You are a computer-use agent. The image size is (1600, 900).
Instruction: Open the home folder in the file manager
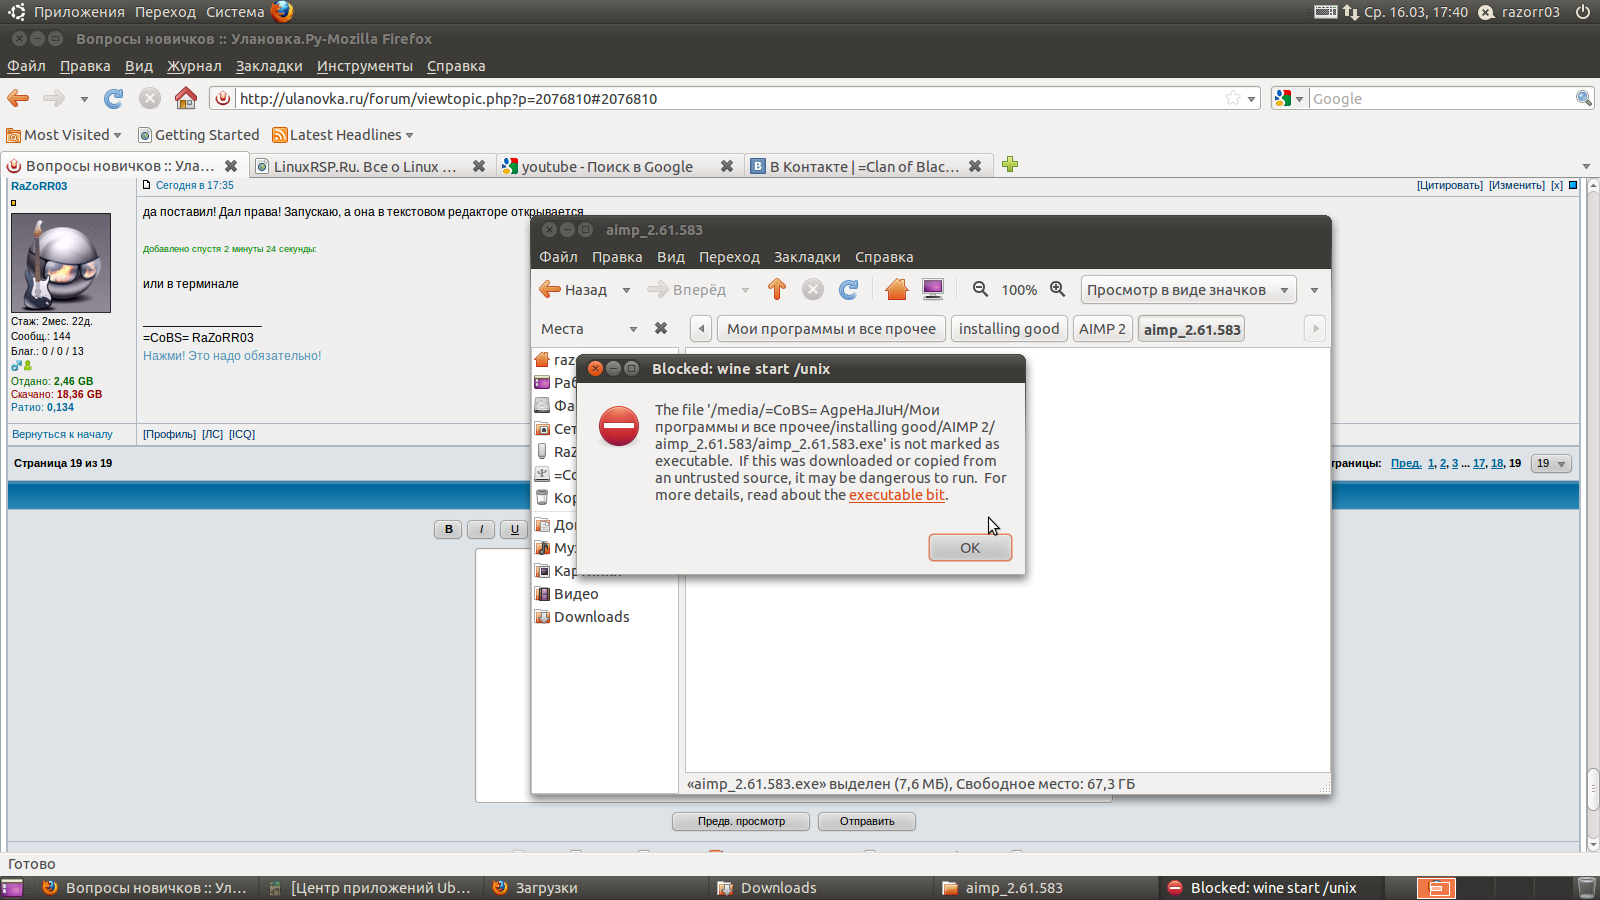[896, 290]
